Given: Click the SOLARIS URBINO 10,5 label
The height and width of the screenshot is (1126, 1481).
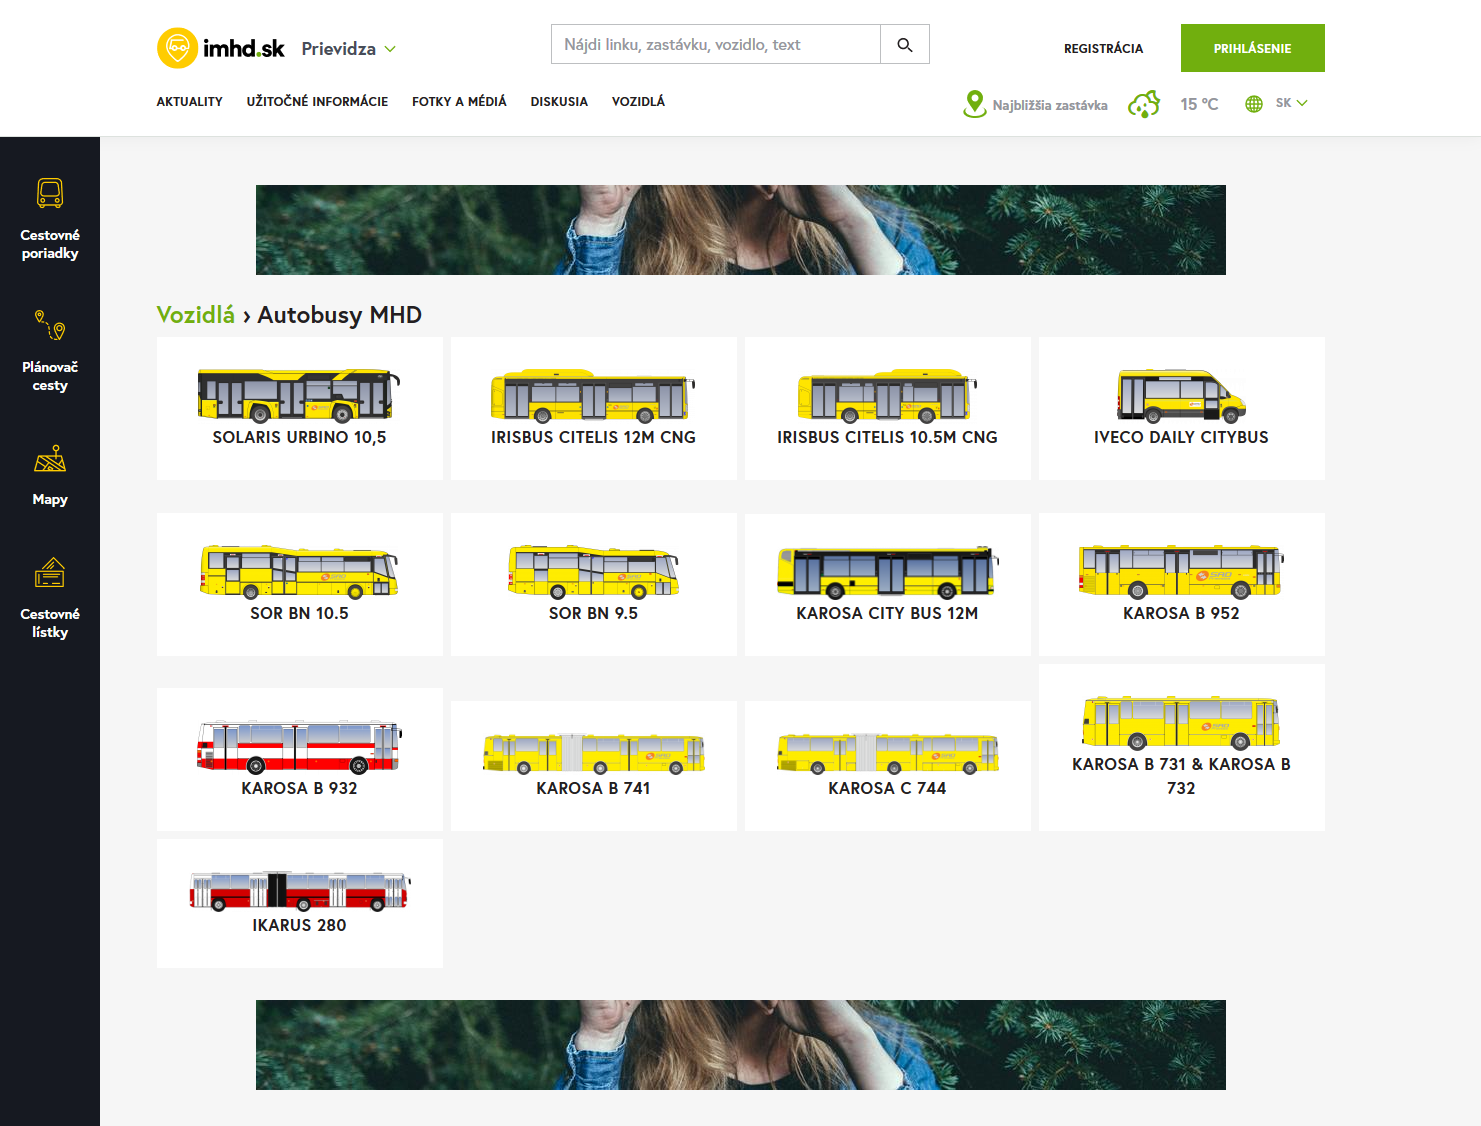Looking at the screenshot, I should coord(299,438).
